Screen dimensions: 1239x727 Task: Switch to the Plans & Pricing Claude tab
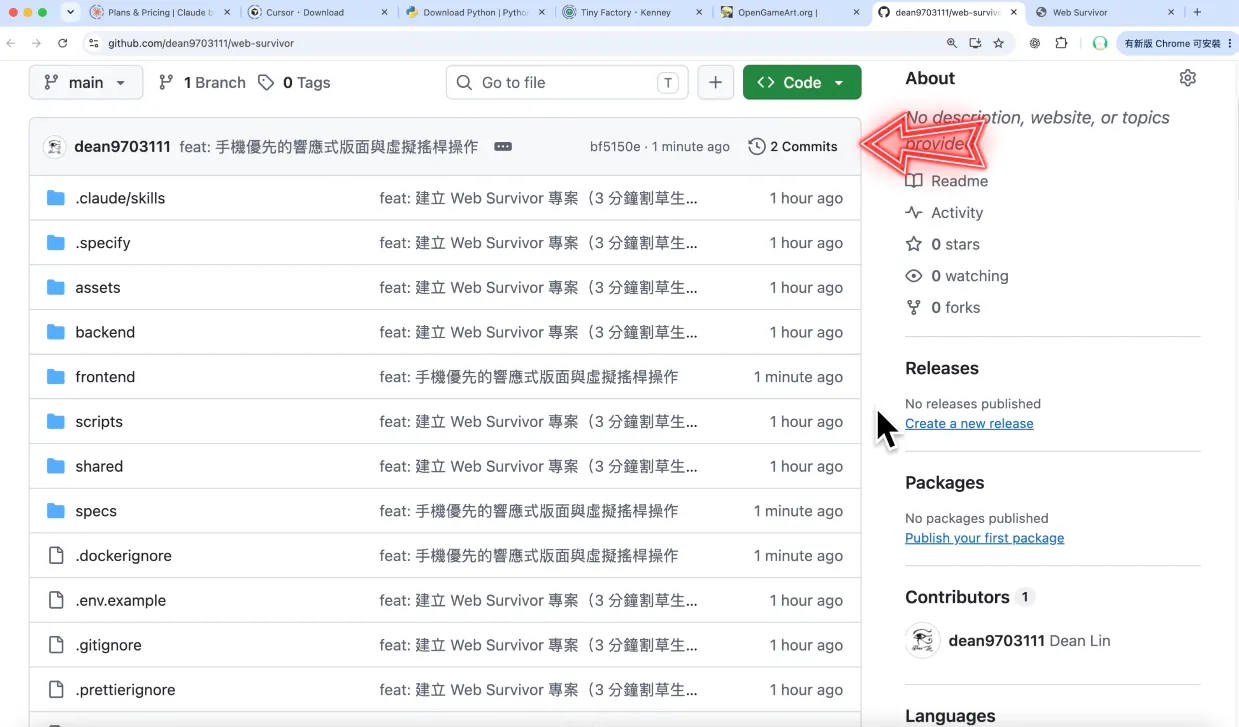pyautogui.click(x=160, y=13)
